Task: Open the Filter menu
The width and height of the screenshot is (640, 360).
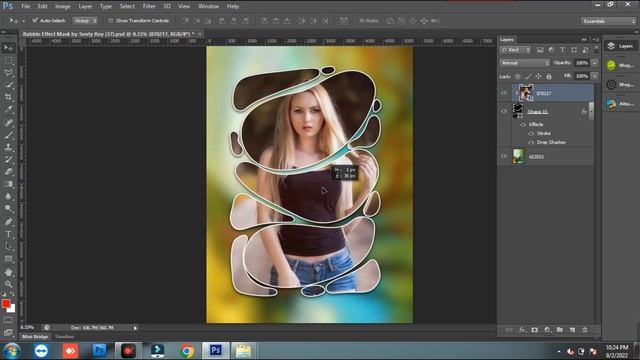Action: (149, 6)
